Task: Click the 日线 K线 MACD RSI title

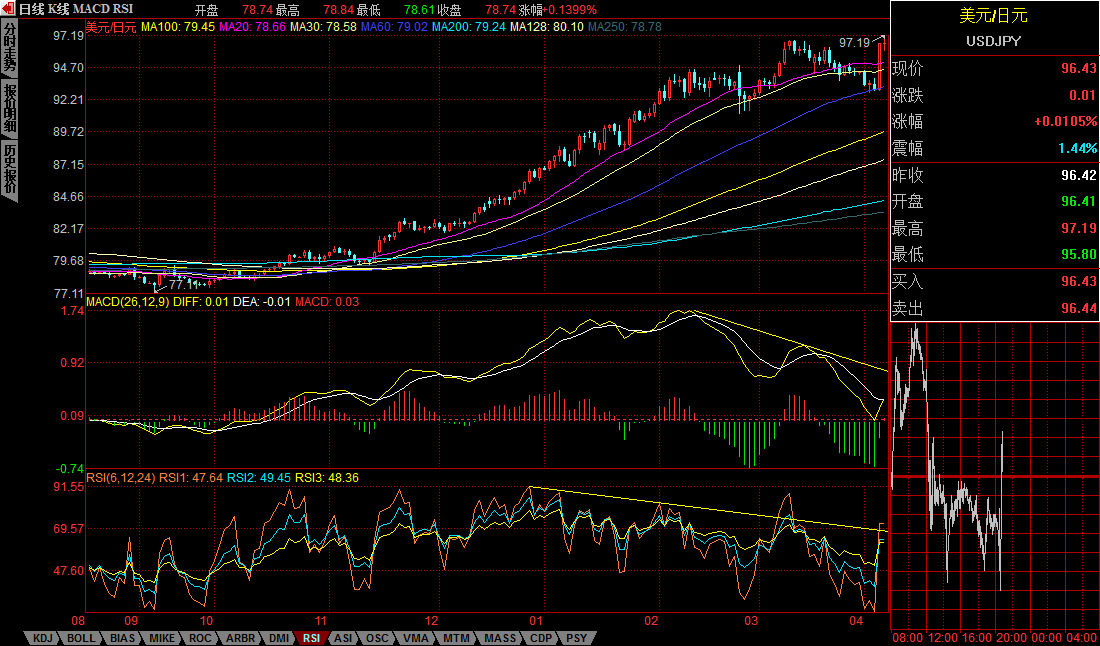Action: pos(76,9)
